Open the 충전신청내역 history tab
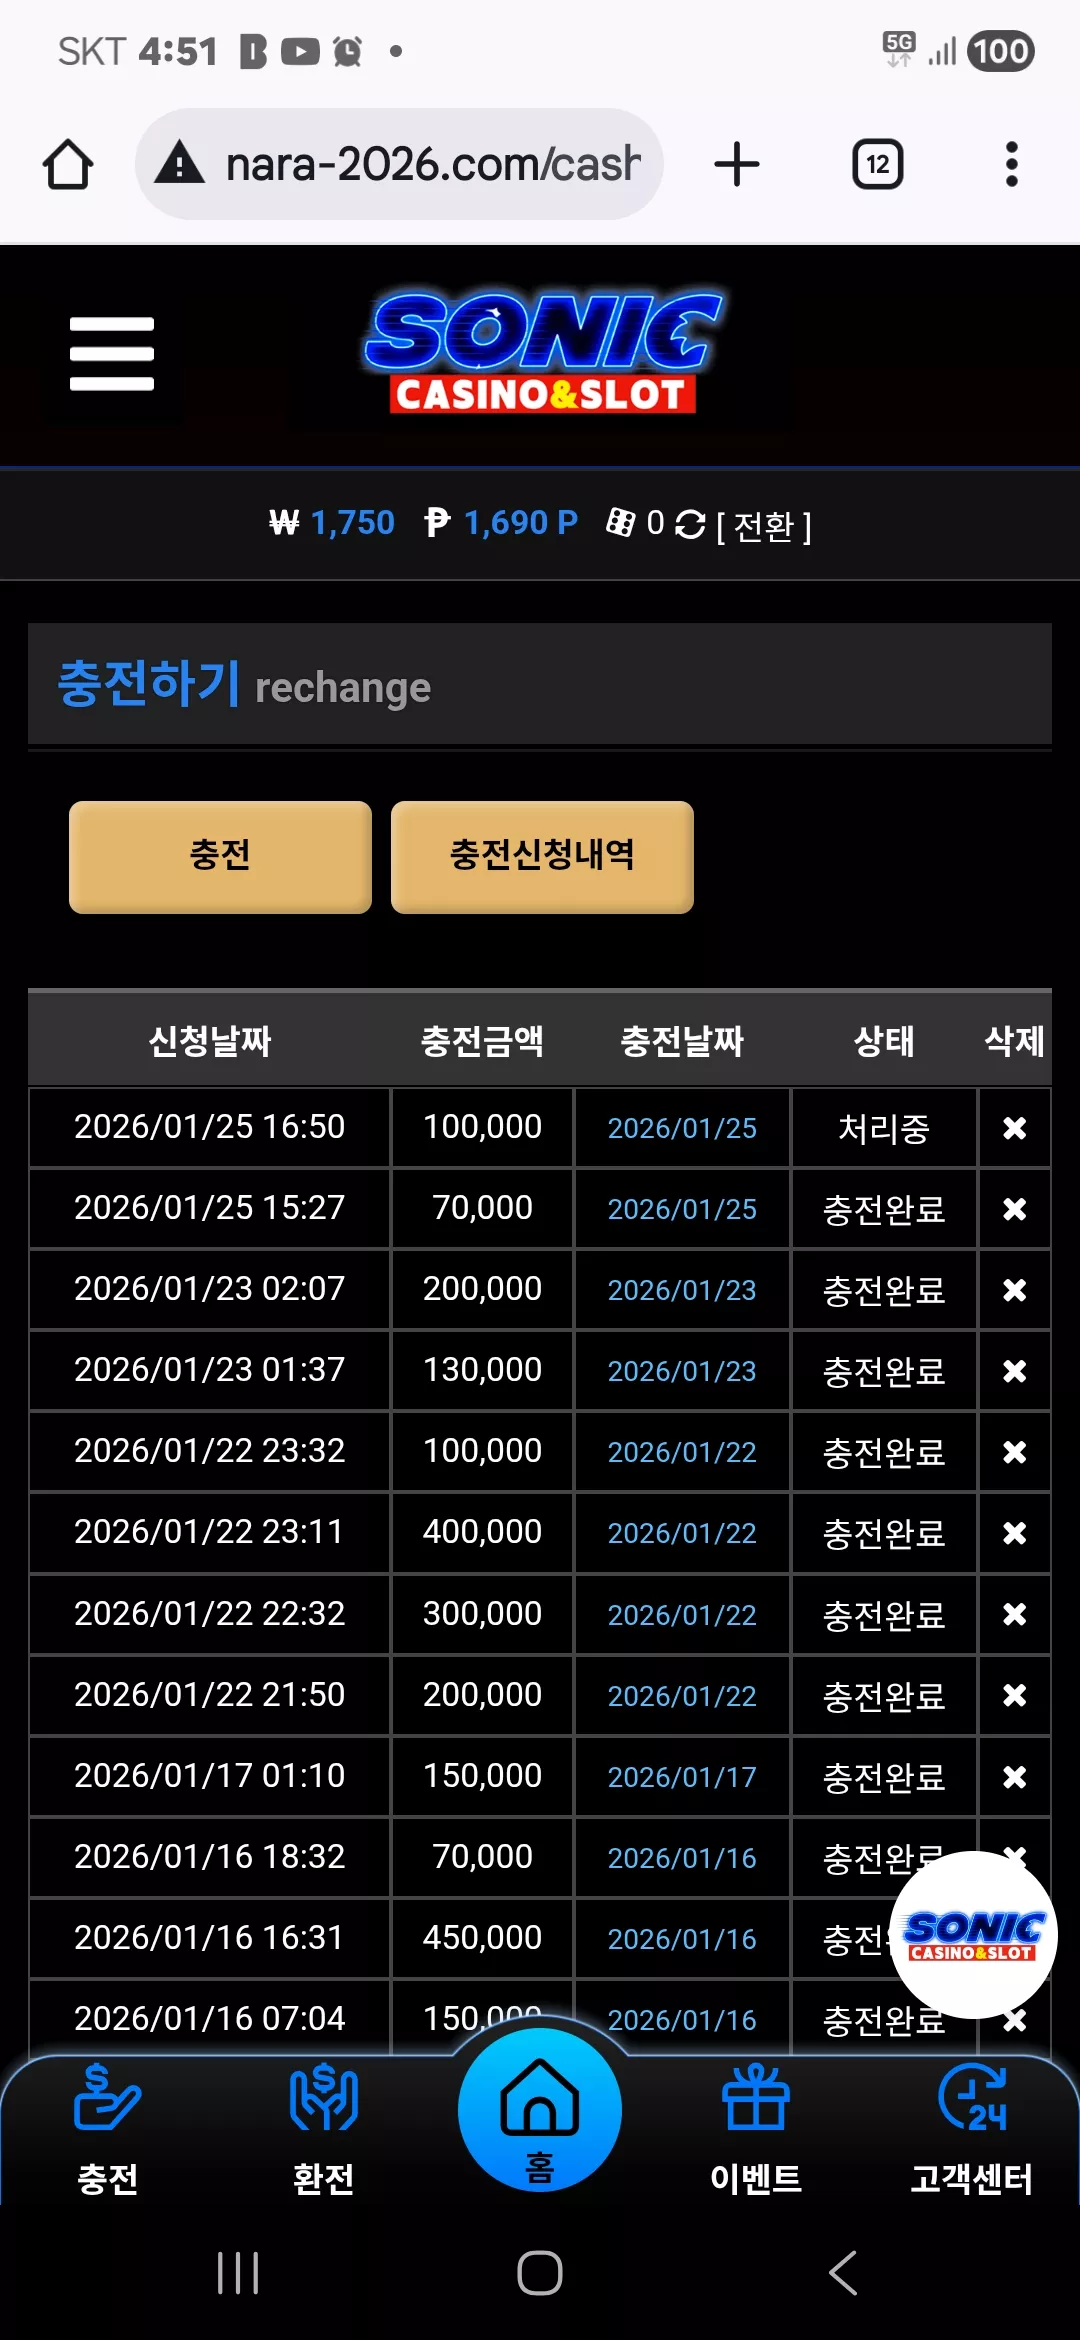Image resolution: width=1080 pixels, height=2340 pixels. point(542,857)
